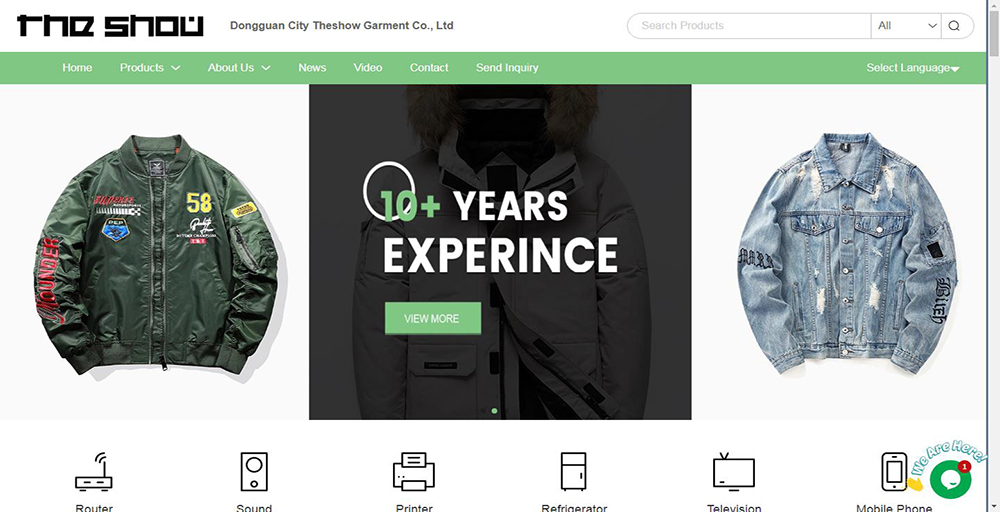Viewport: 1000px width, 512px height.
Task: Focus the Search Products input field
Action: [749, 26]
